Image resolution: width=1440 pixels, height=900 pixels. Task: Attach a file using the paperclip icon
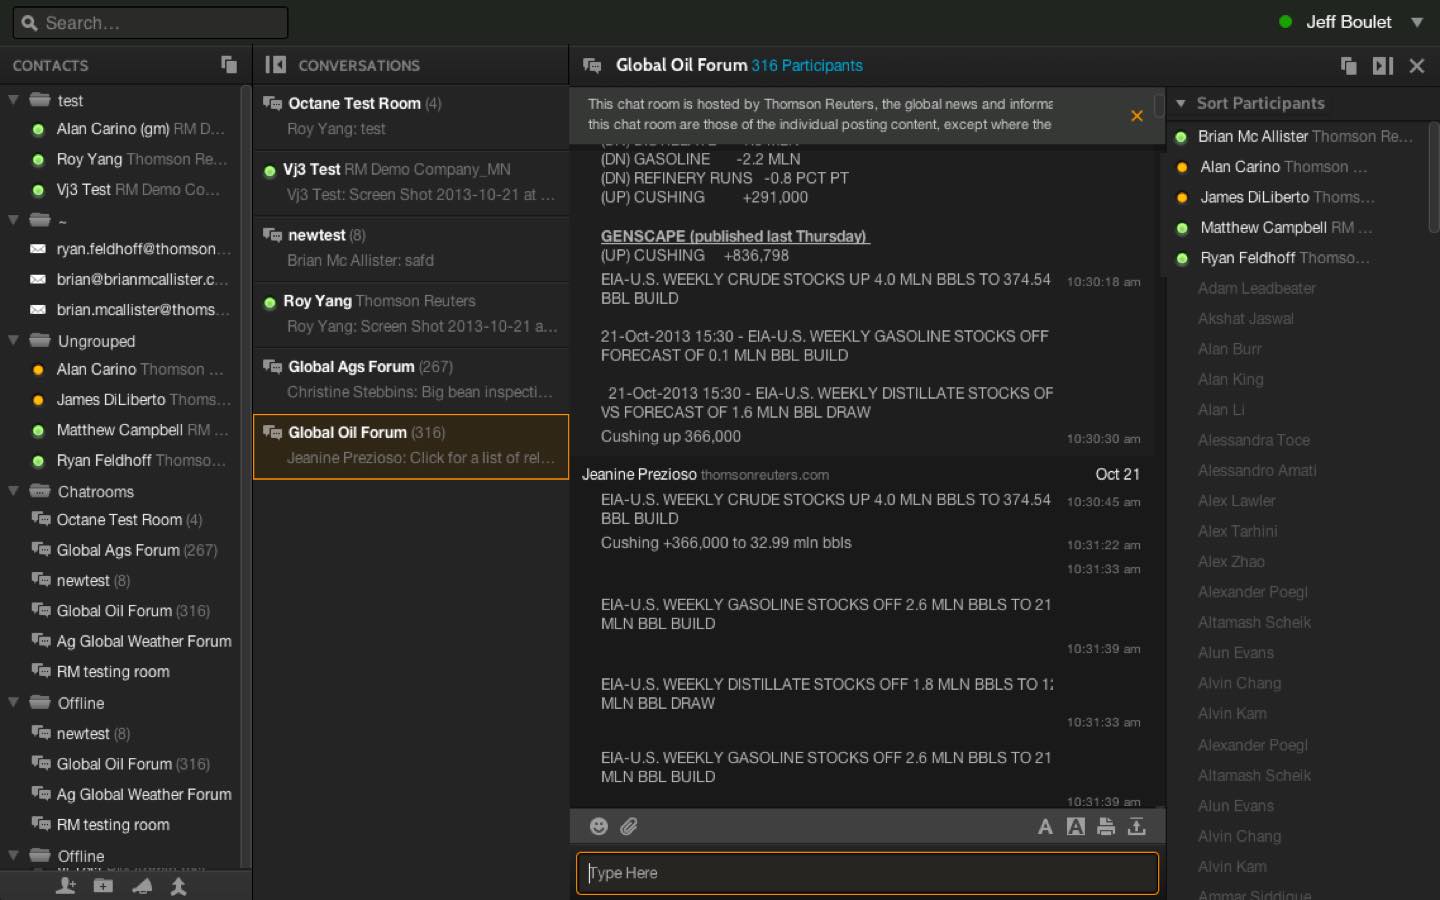pyautogui.click(x=630, y=826)
